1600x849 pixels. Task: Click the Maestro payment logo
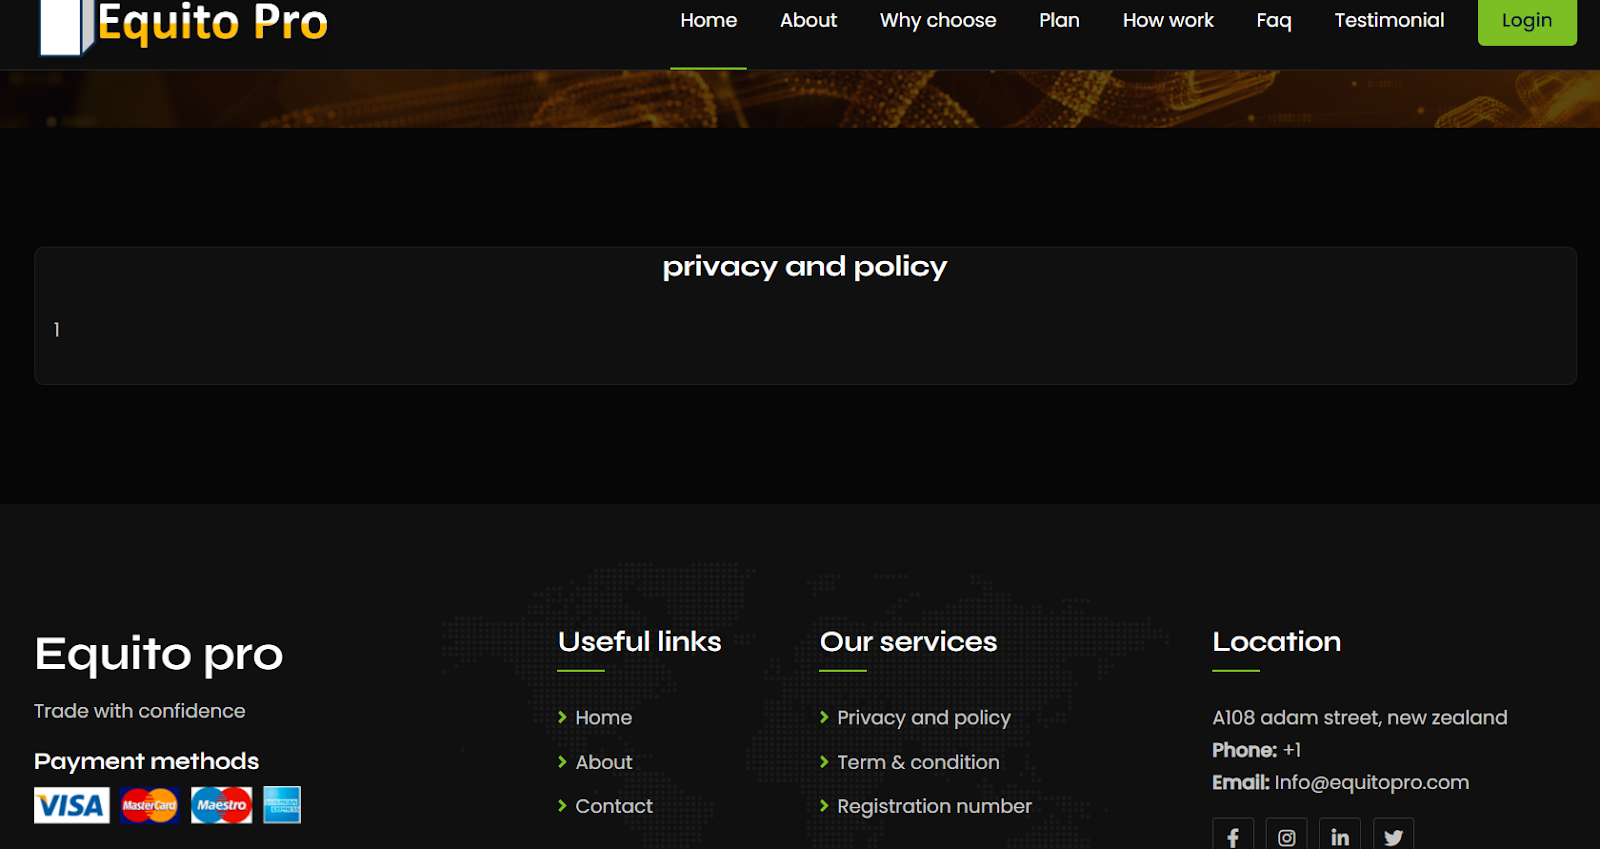pos(222,805)
